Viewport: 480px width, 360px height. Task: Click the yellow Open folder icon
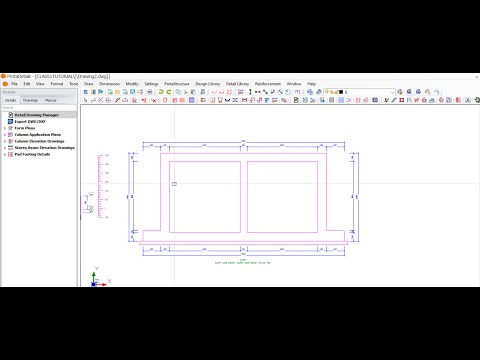click(x=117, y=92)
